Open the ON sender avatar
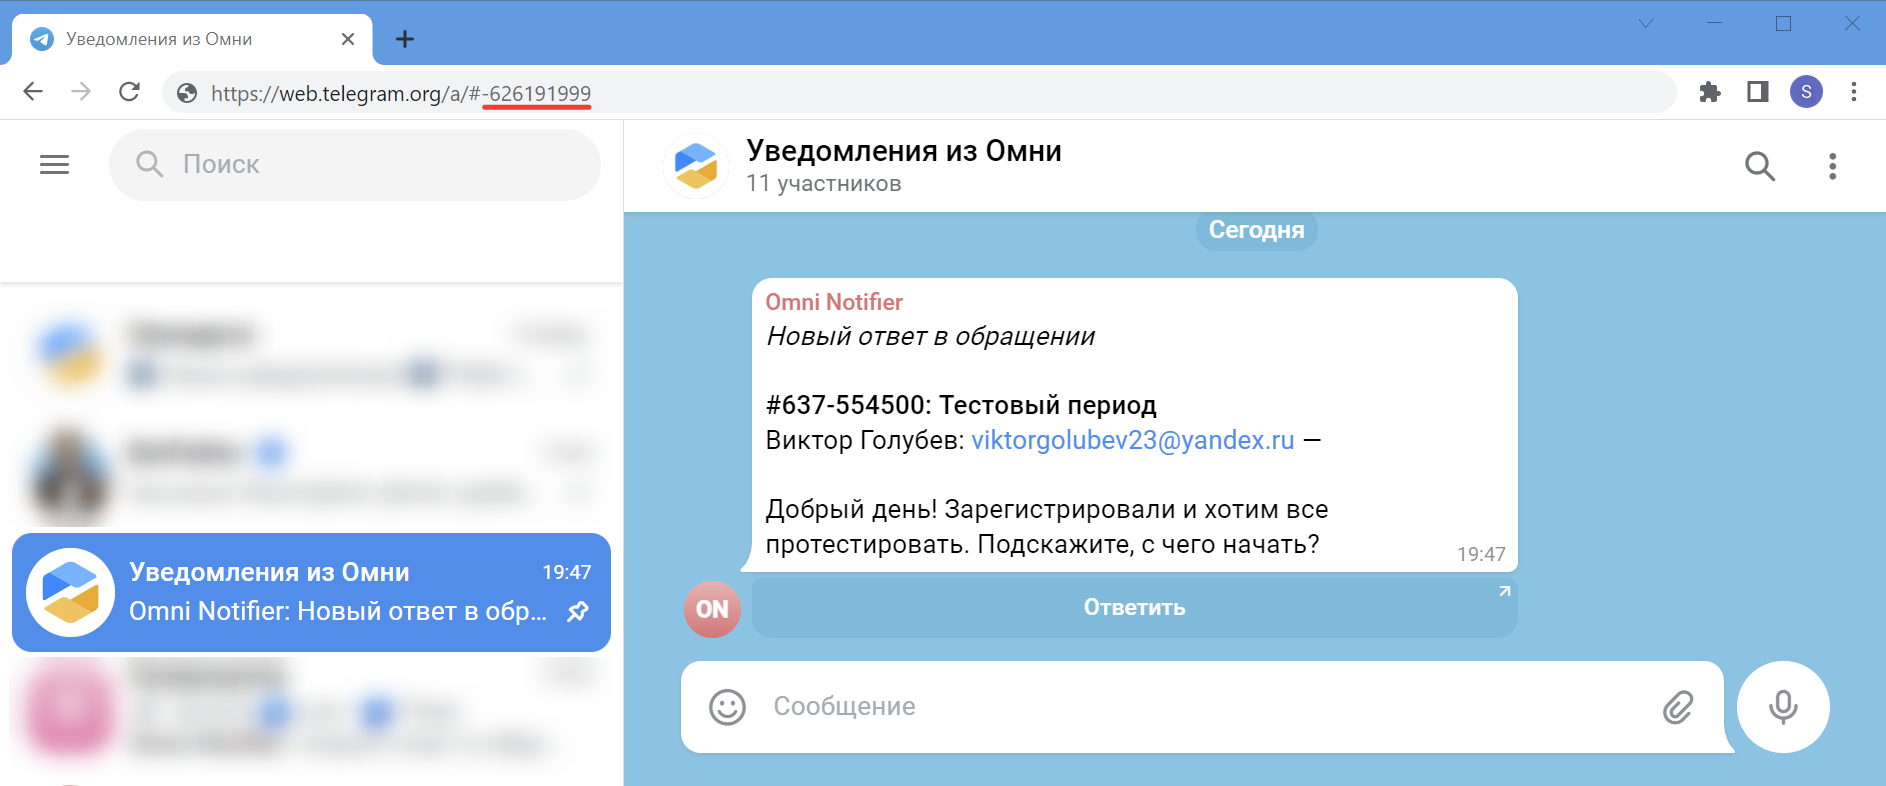1886x786 pixels. click(x=712, y=609)
